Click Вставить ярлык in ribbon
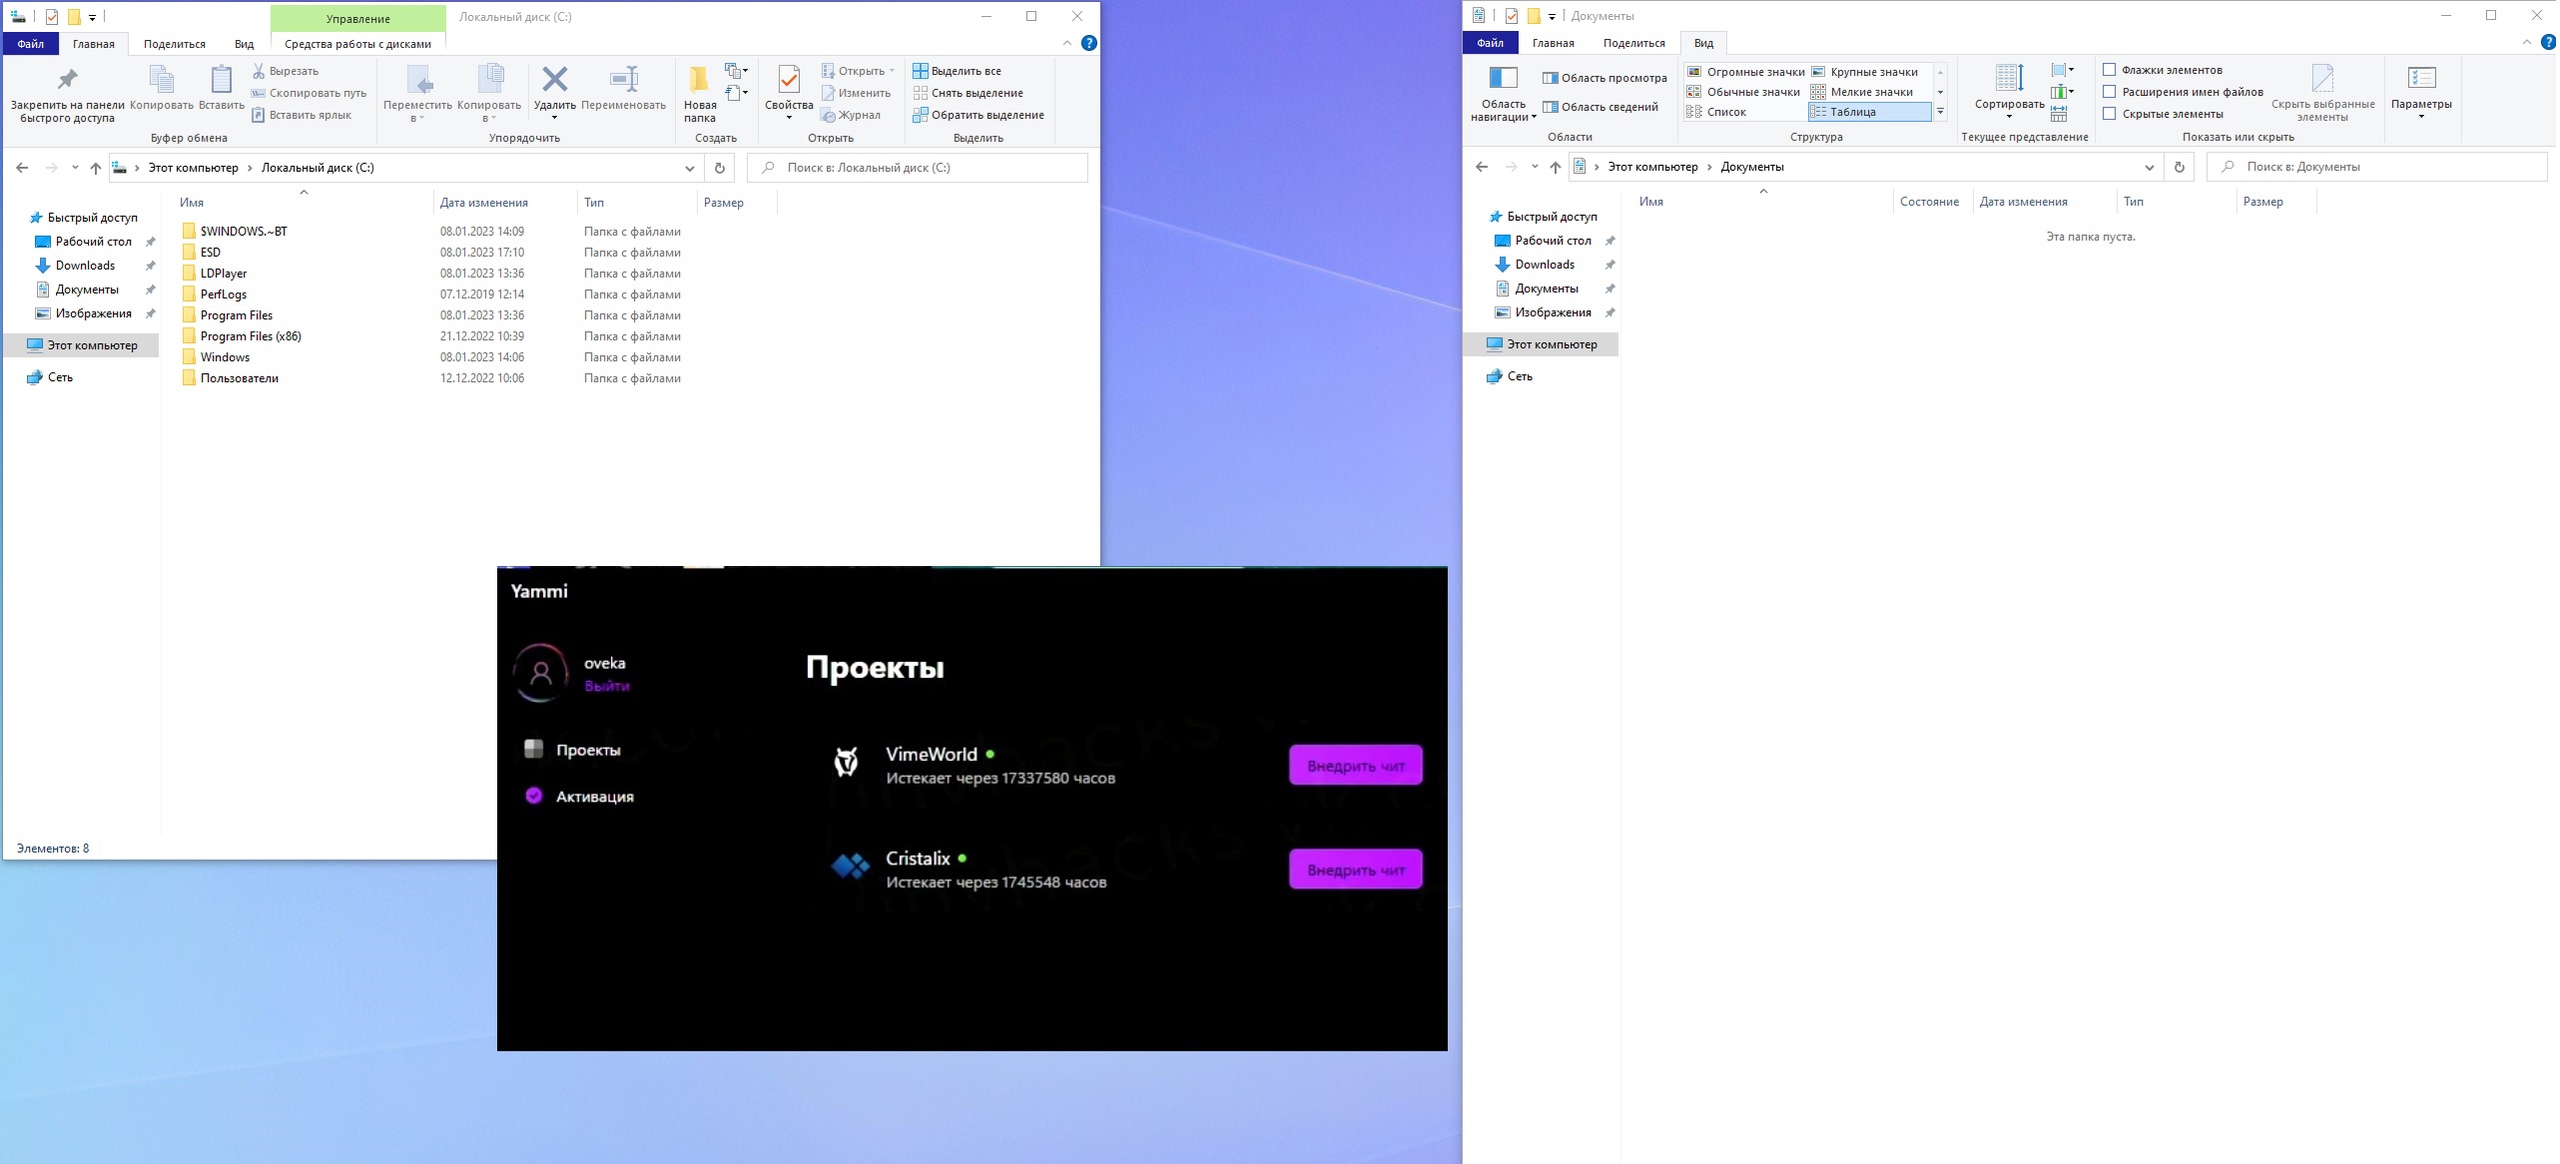The image size is (2560, 1164). 301,115
